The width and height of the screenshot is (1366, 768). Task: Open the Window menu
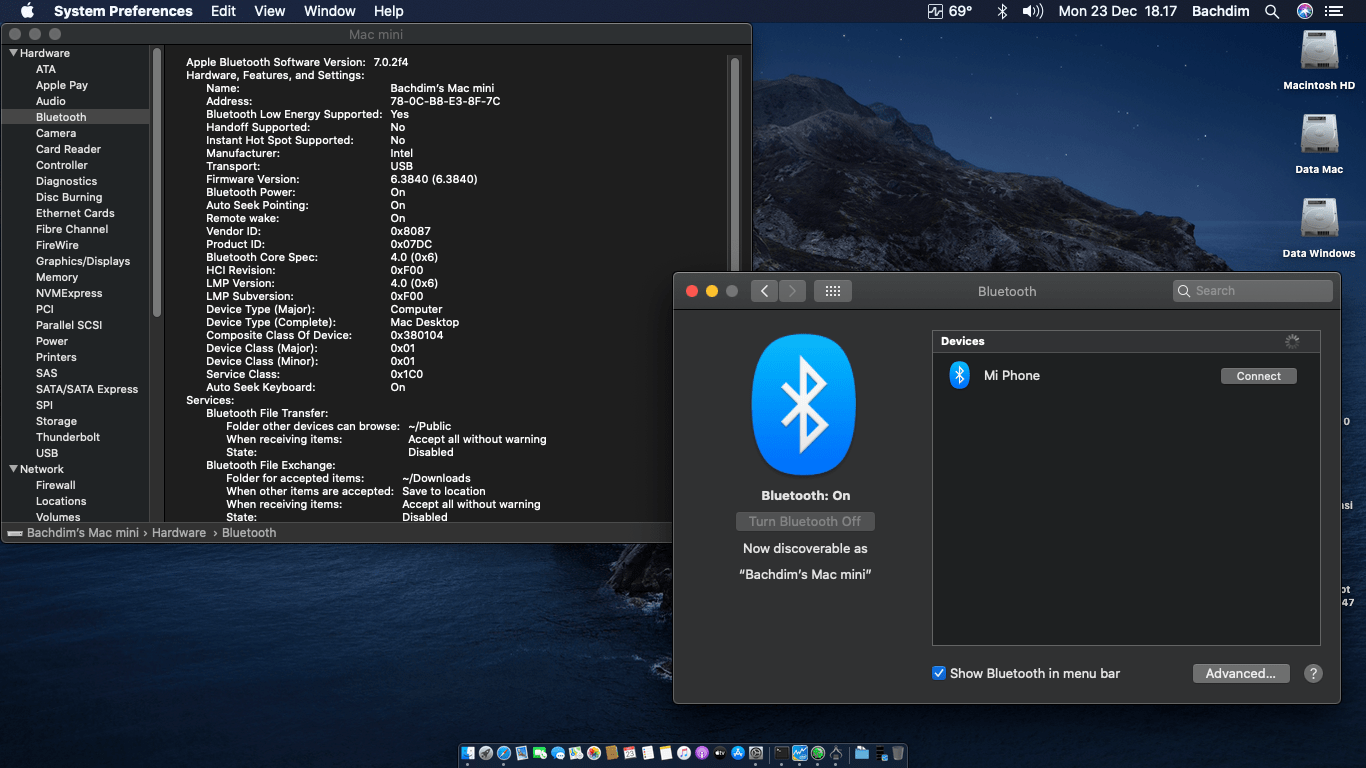tap(329, 12)
